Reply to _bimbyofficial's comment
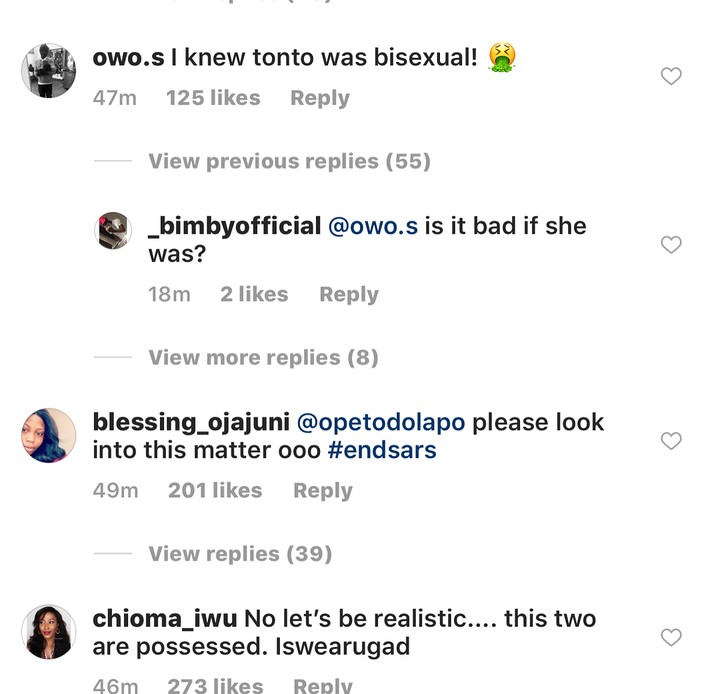This screenshot has height=694, width=720. (349, 294)
